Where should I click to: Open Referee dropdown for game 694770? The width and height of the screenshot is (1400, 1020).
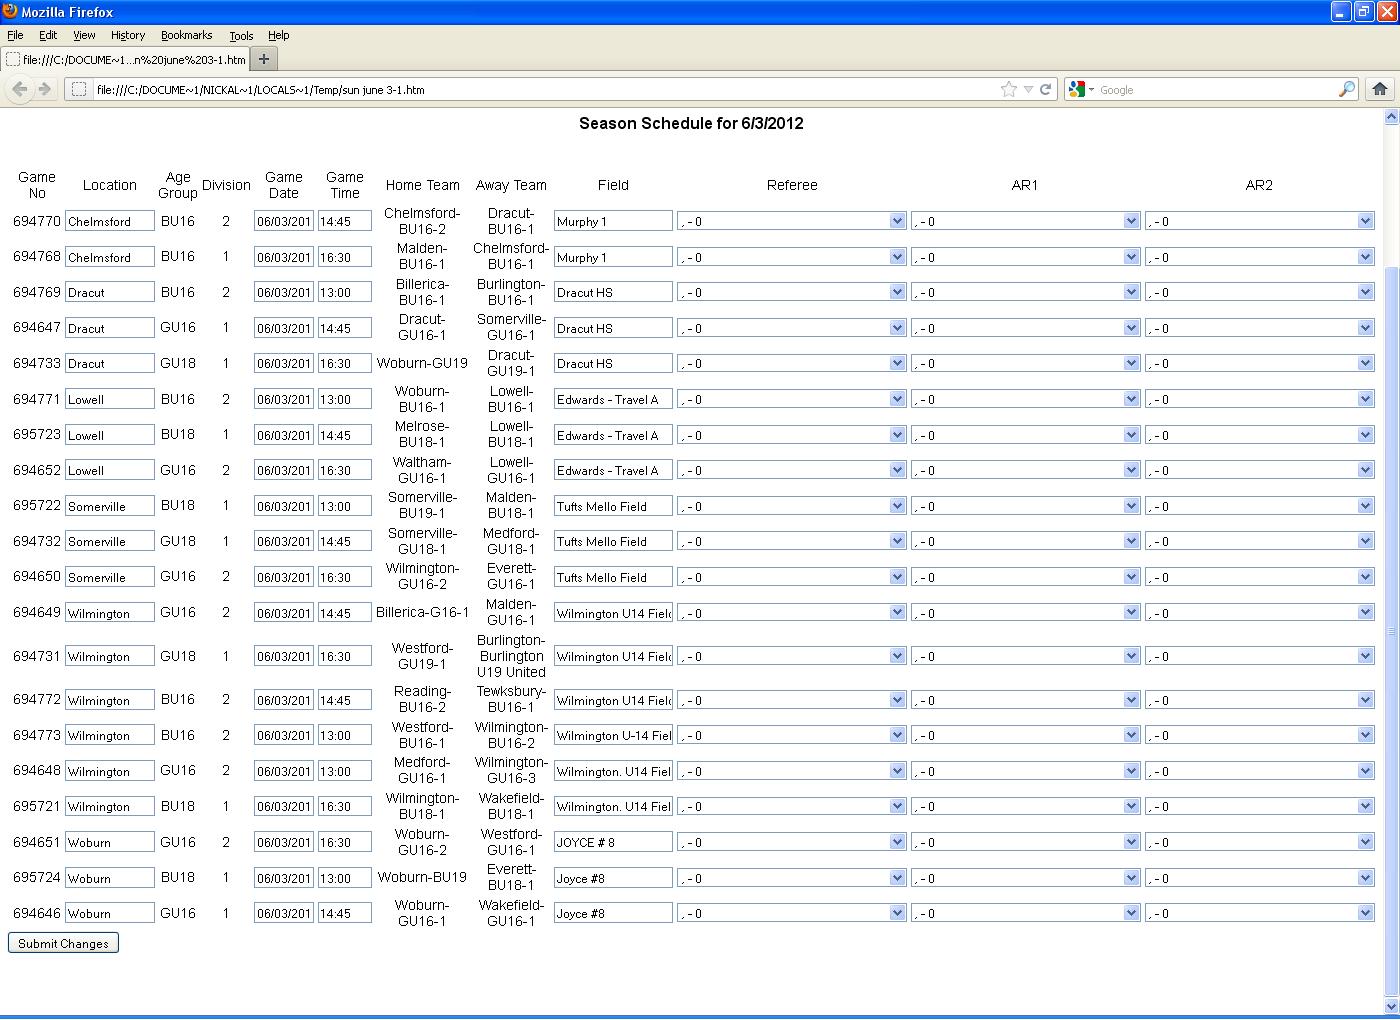point(792,221)
